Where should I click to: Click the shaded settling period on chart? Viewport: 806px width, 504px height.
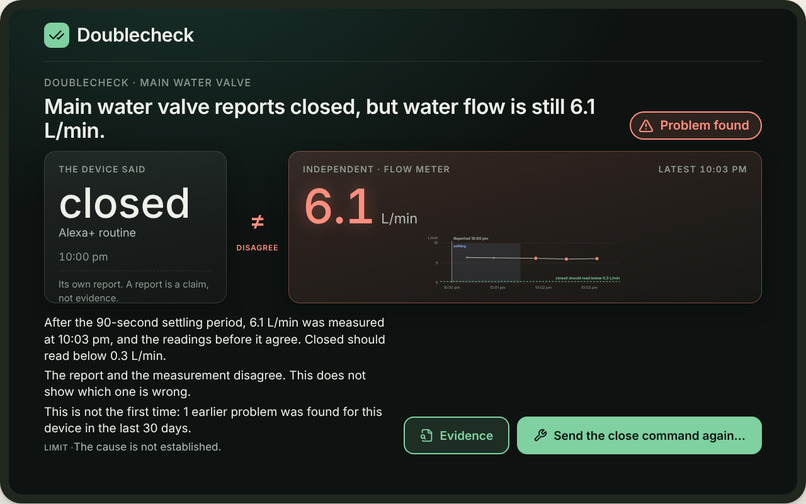point(486,262)
